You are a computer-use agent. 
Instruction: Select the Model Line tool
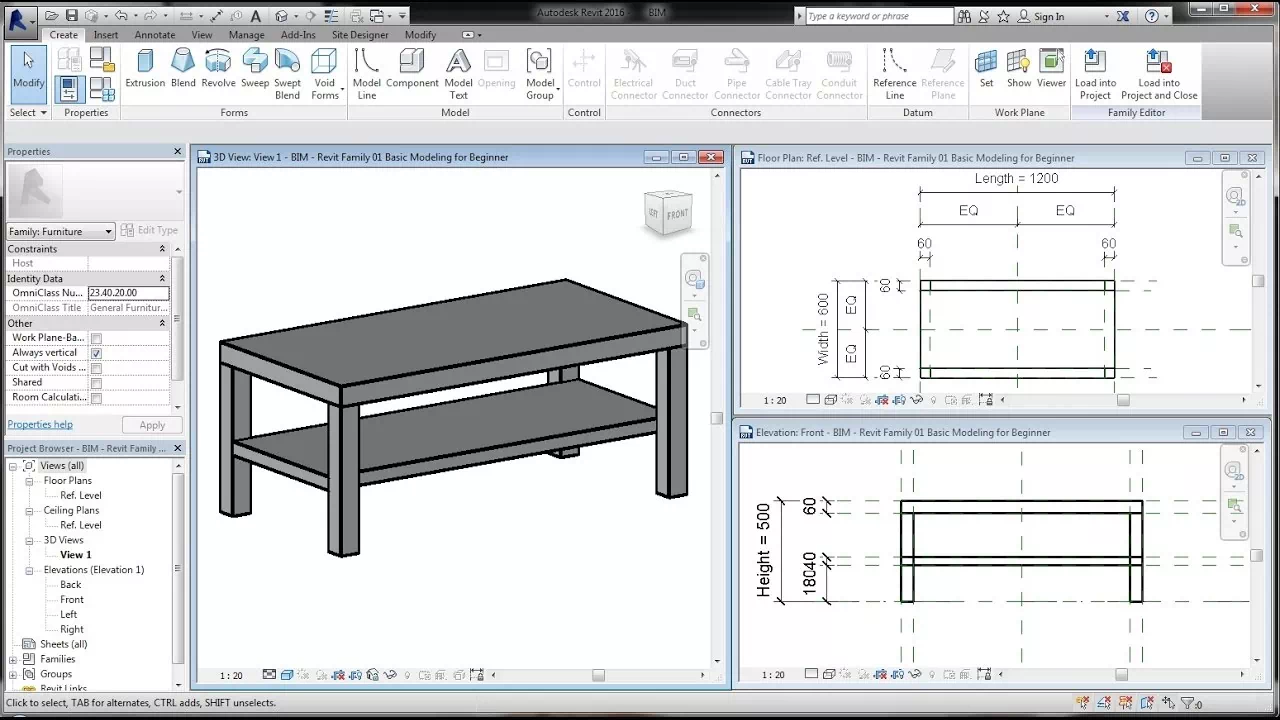pyautogui.click(x=366, y=70)
